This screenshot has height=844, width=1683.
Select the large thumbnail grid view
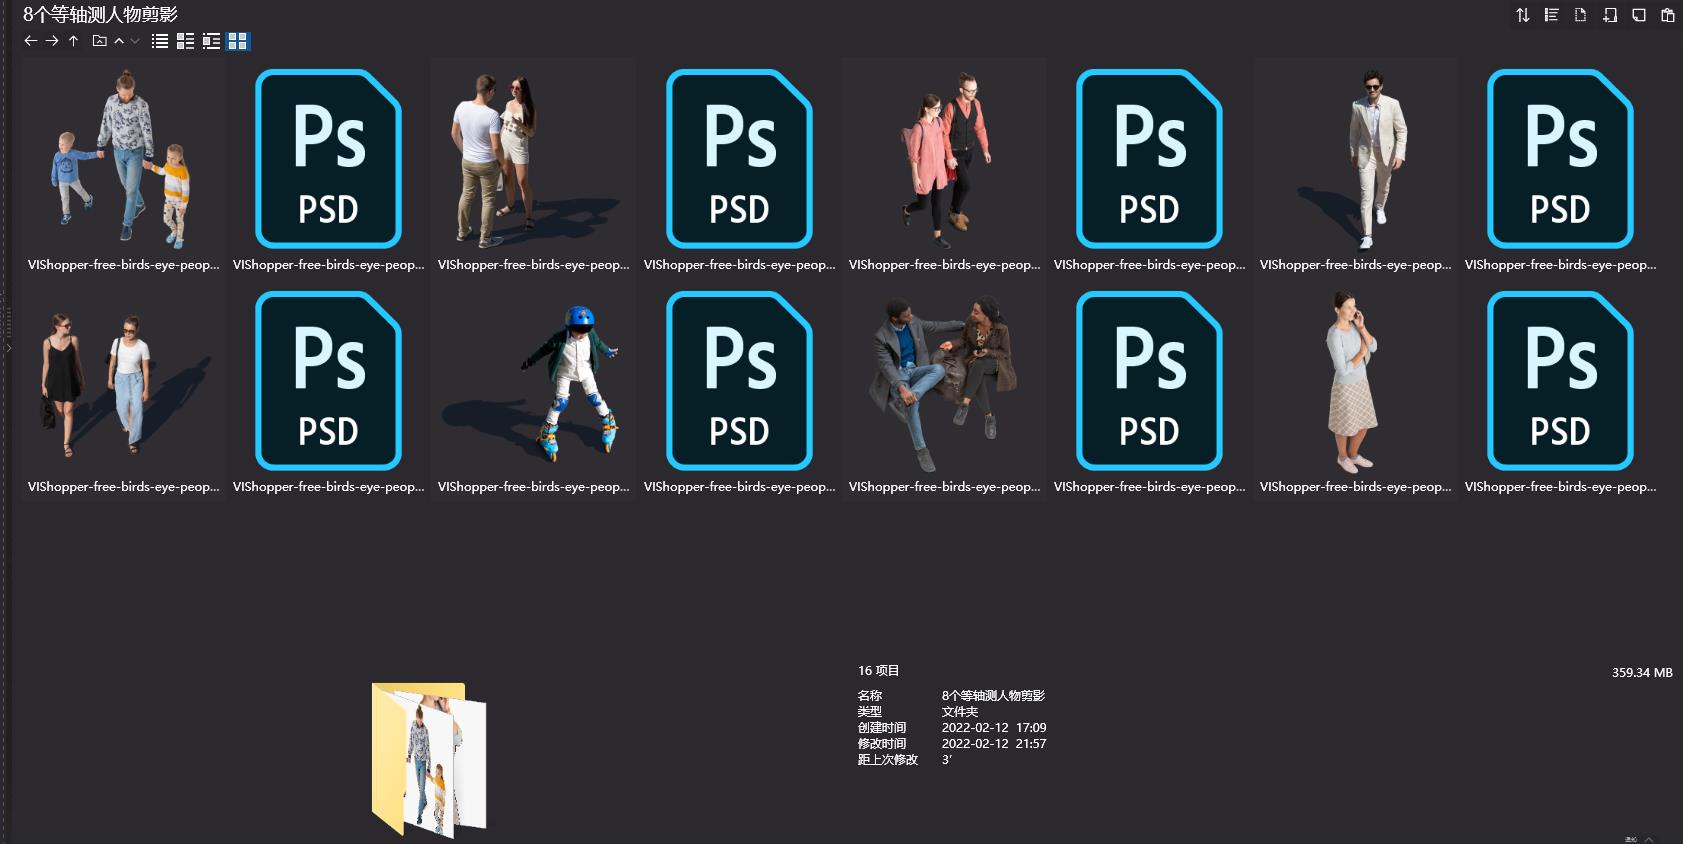pos(237,41)
